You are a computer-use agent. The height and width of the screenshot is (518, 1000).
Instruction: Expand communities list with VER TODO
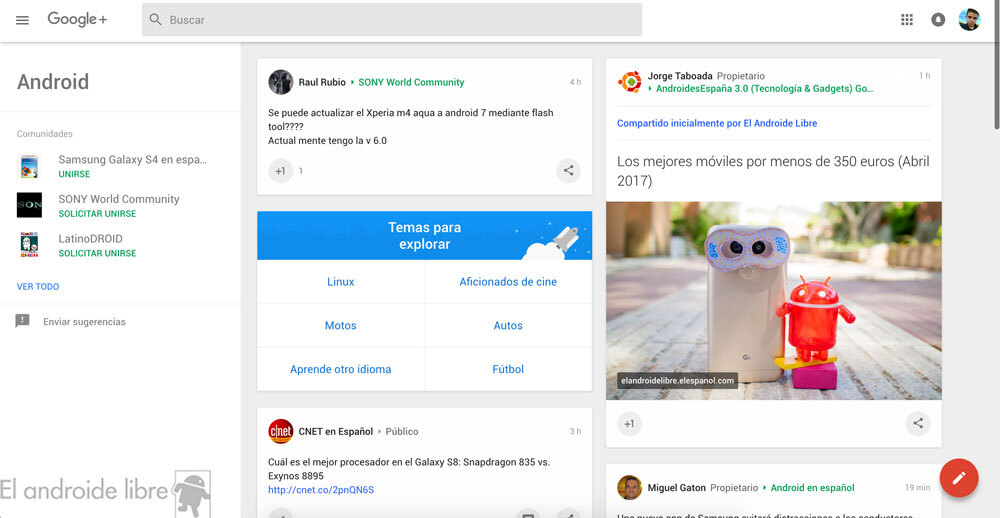point(38,287)
